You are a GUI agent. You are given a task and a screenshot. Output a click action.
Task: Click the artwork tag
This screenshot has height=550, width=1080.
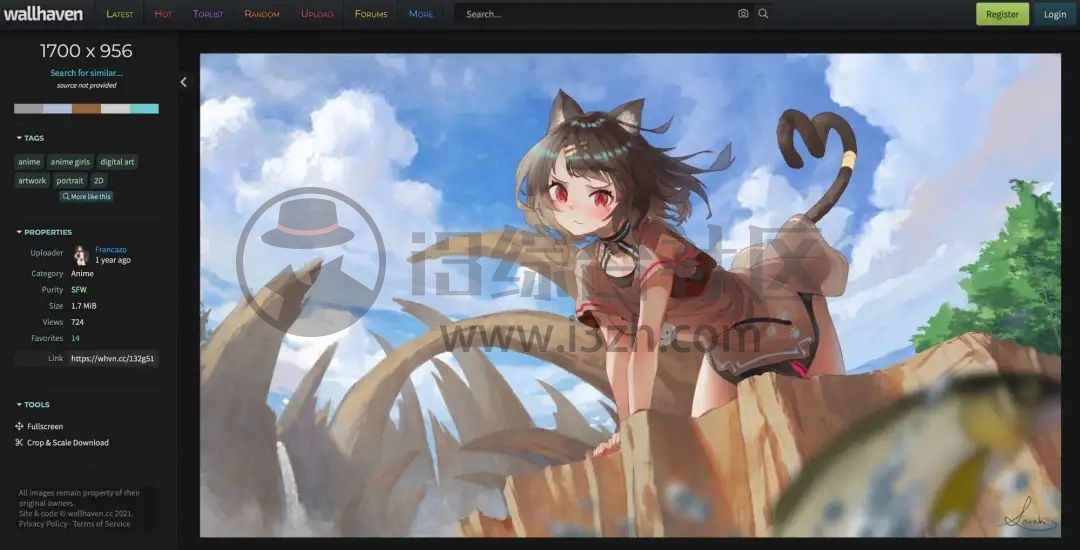(32, 180)
